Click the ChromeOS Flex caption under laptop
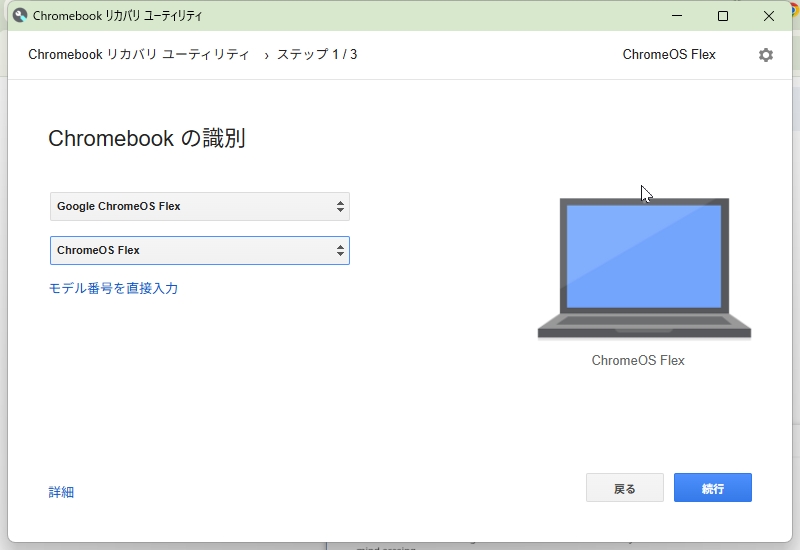 [x=638, y=360]
